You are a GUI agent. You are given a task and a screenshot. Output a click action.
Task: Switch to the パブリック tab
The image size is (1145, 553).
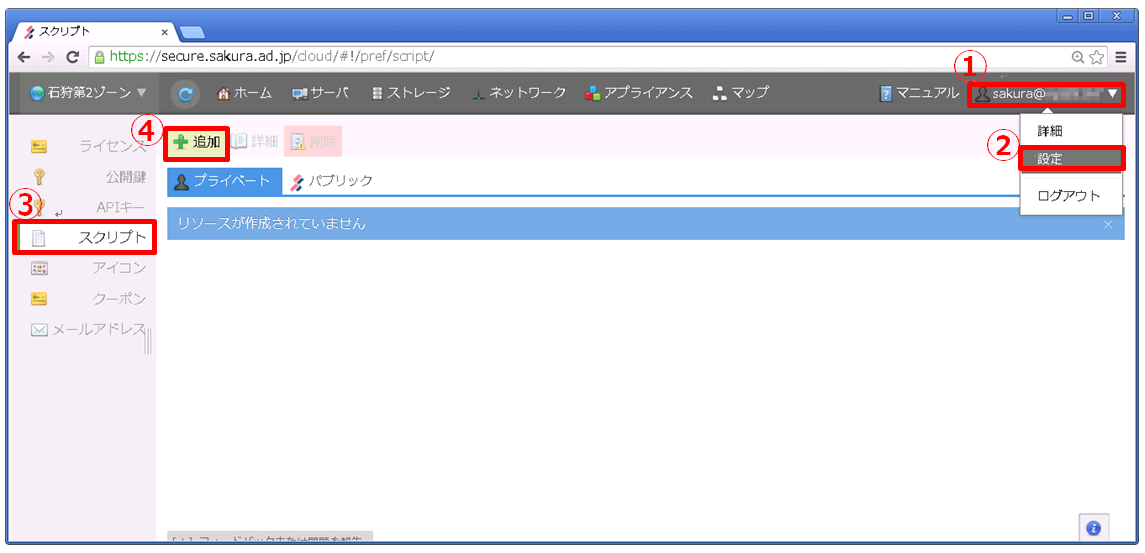(332, 181)
